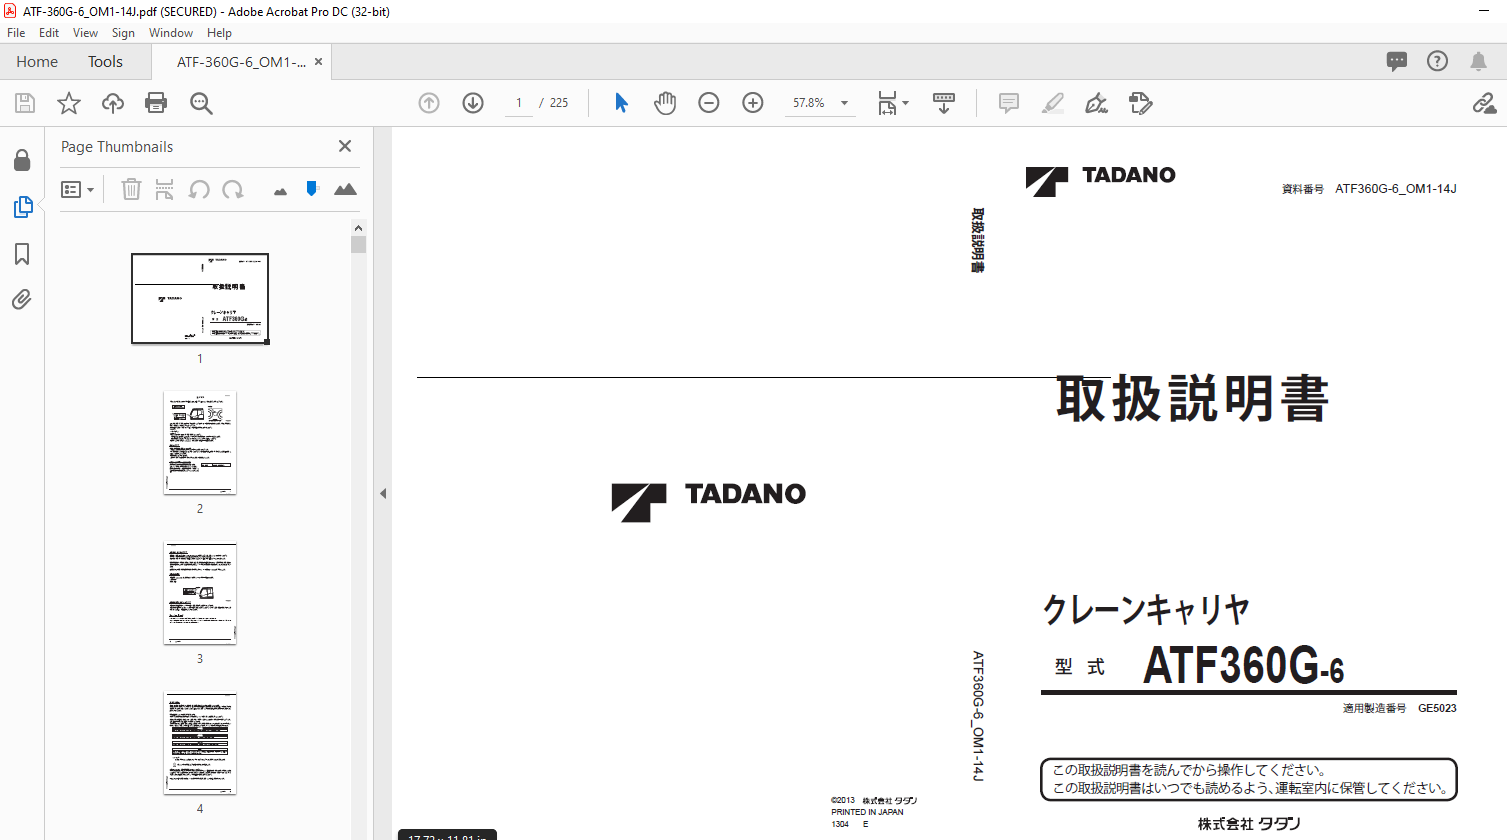Add a sticky note comment
Image resolution: width=1507 pixels, height=840 pixels.
click(x=1009, y=103)
